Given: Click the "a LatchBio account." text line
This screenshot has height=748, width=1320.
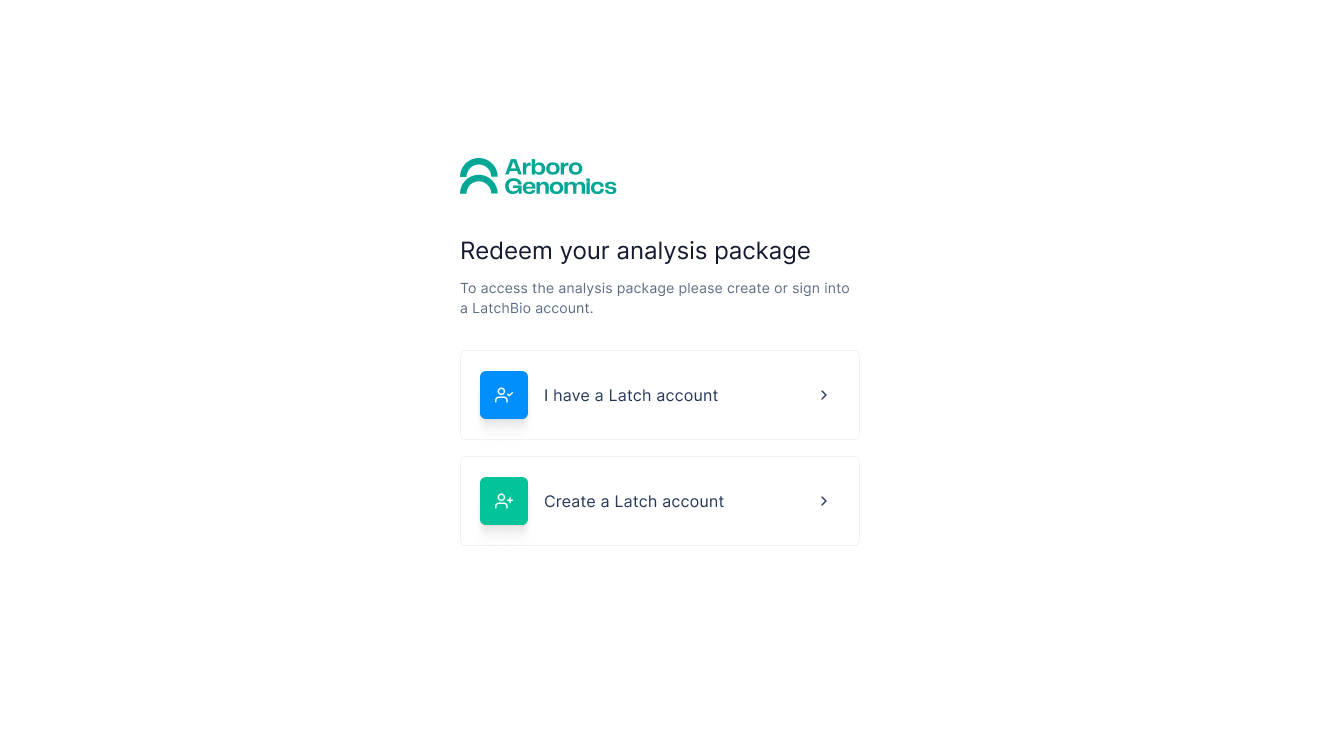Looking at the screenshot, I should [x=527, y=308].
